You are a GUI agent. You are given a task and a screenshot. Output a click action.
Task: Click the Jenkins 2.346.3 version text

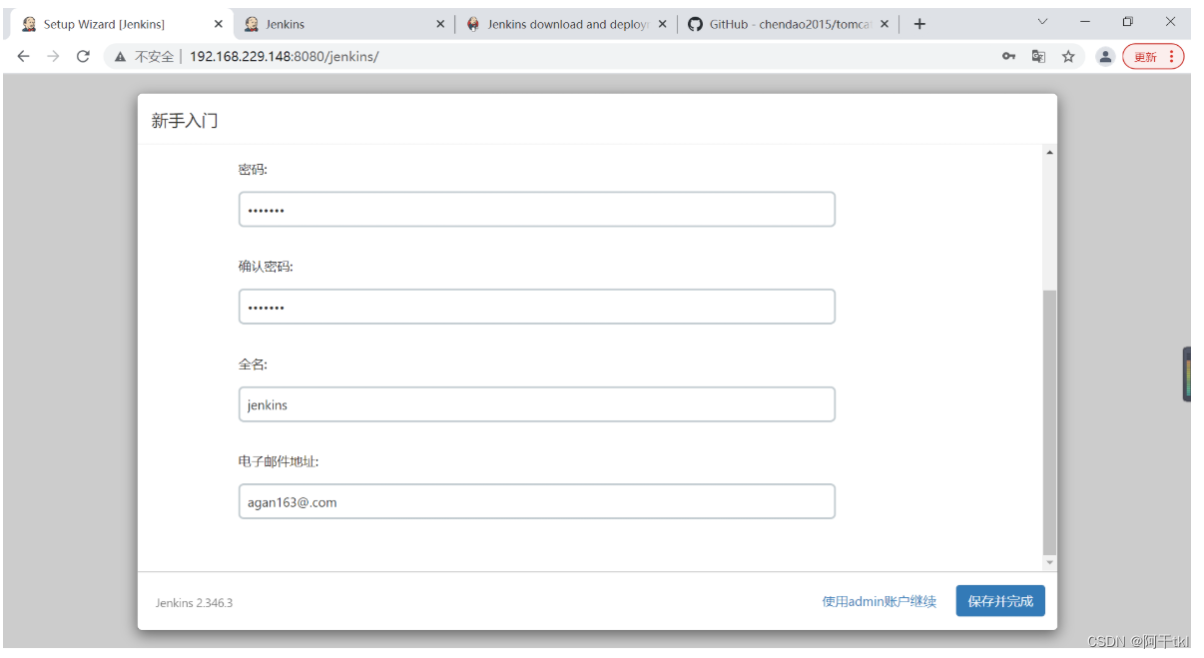coord(194,603)
